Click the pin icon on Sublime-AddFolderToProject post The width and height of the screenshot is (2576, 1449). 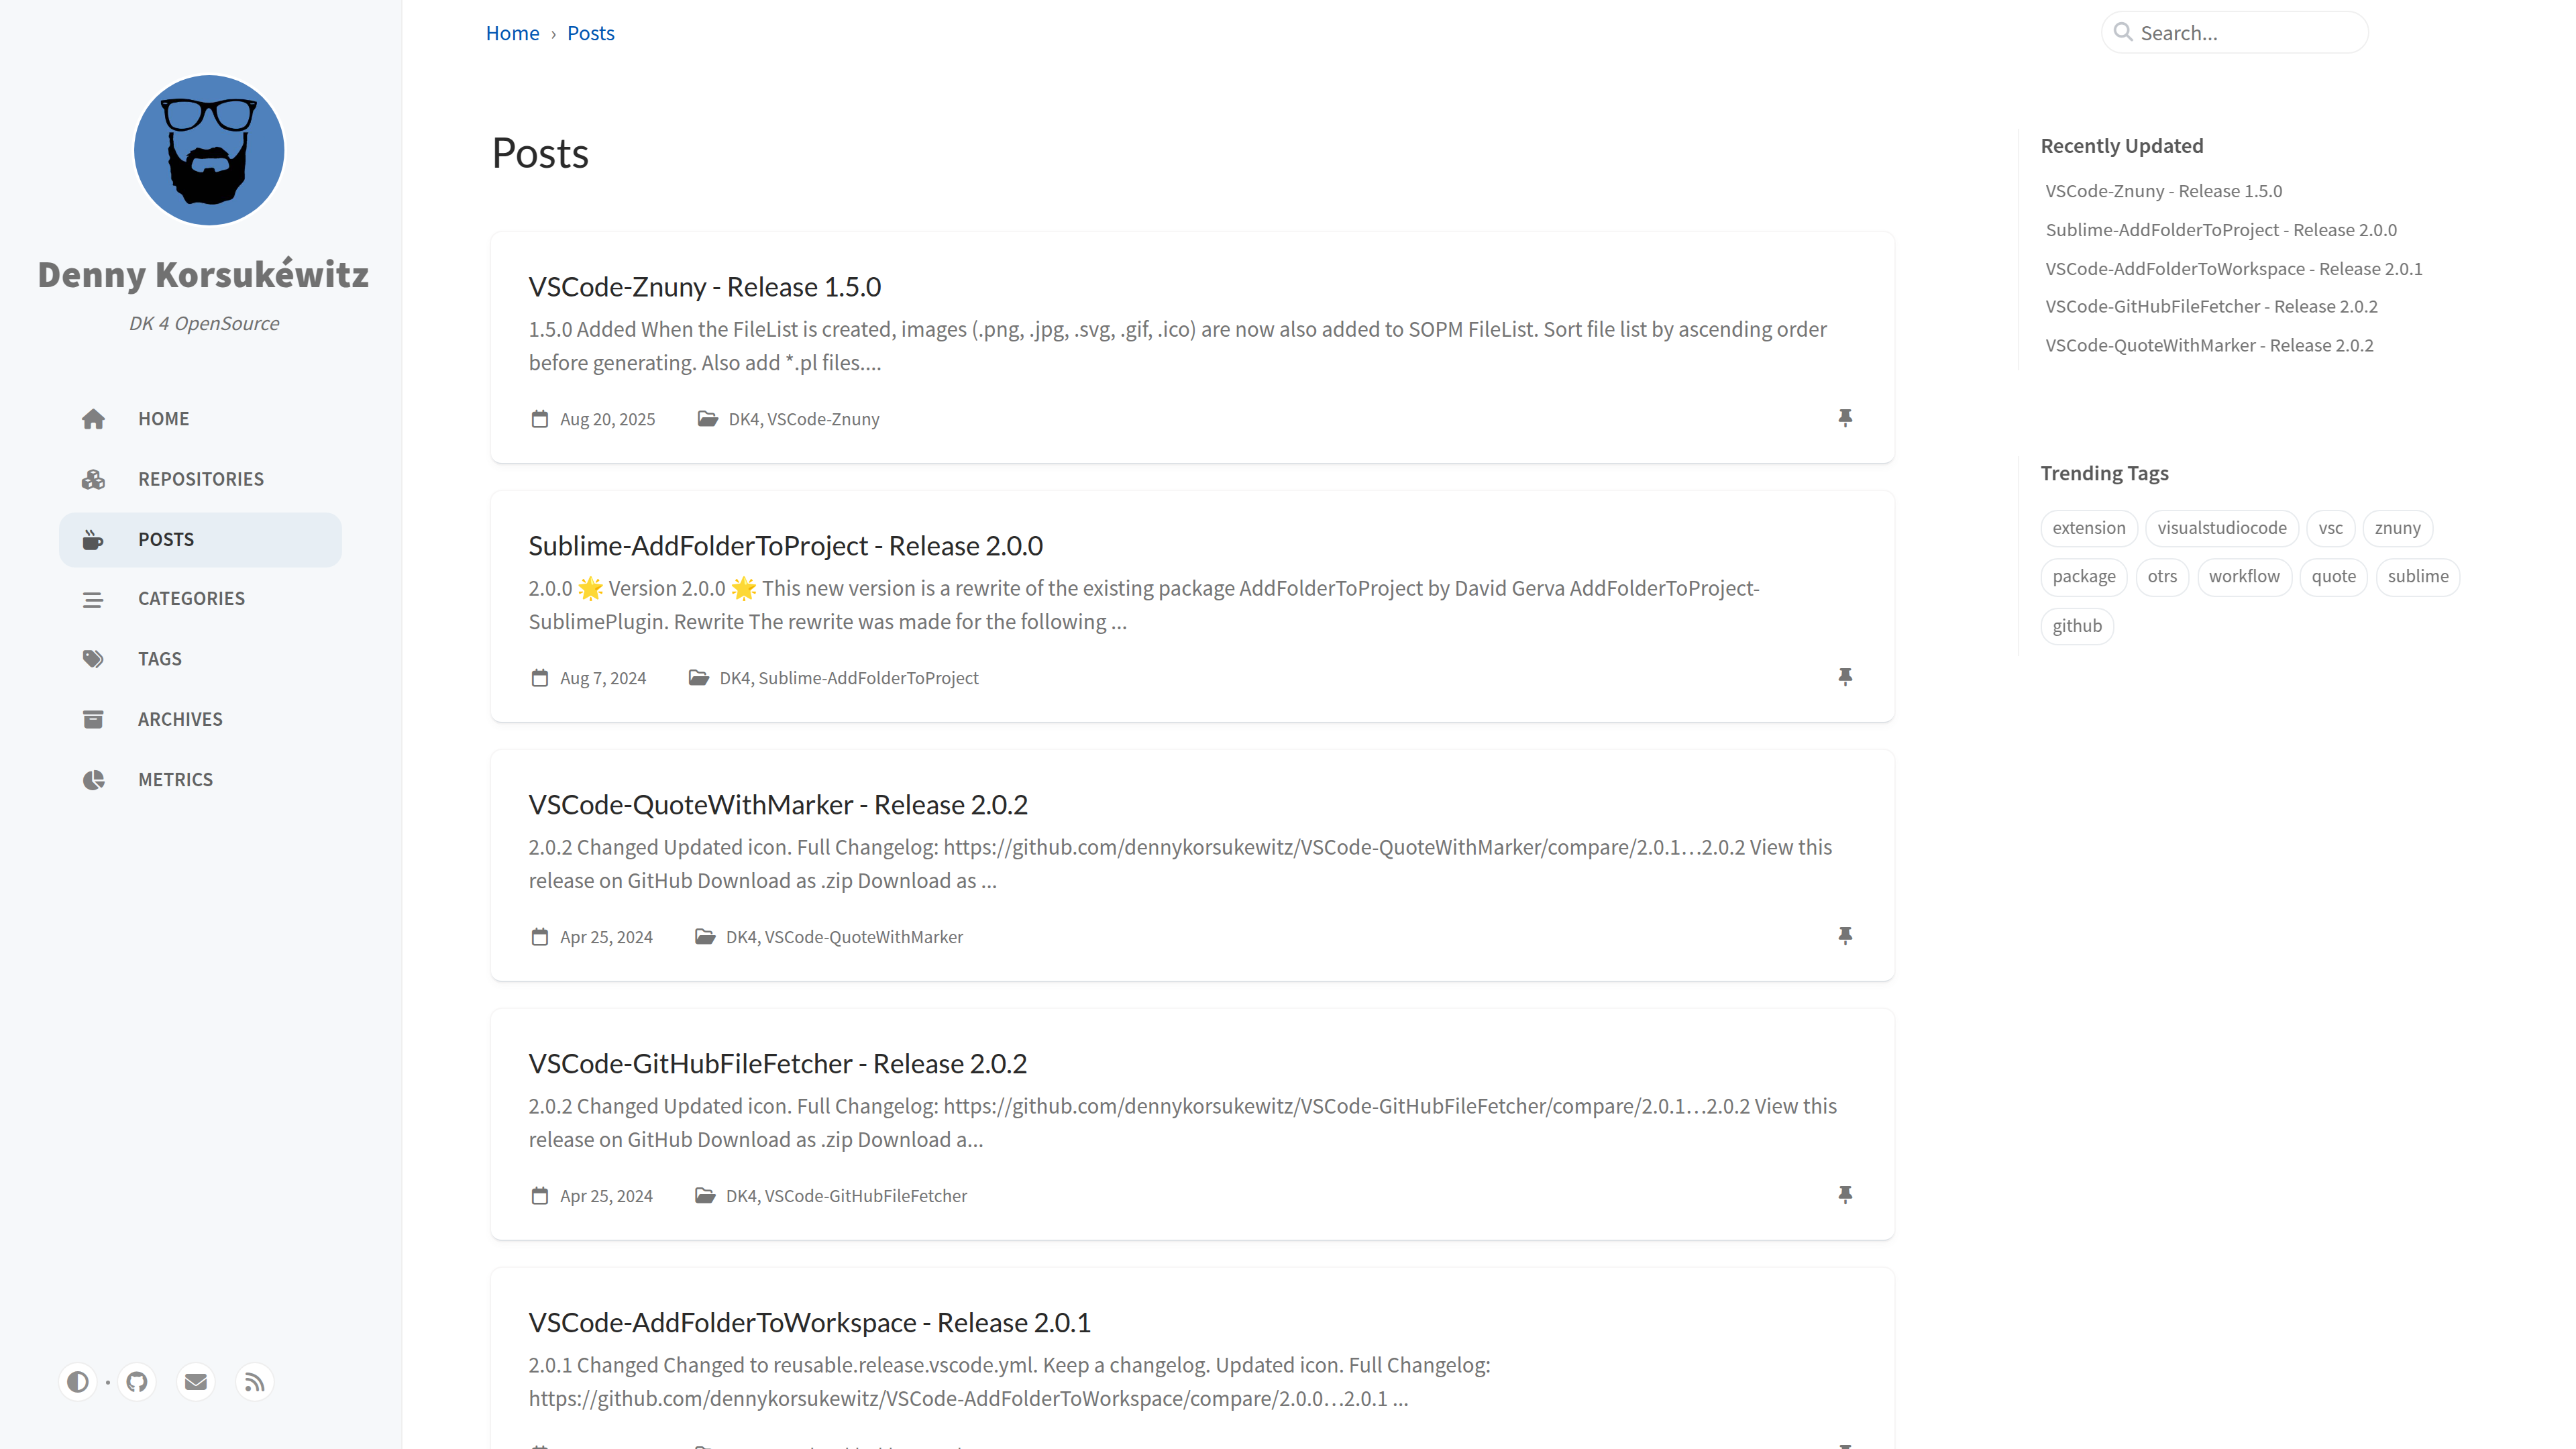tap(1845, 677)
